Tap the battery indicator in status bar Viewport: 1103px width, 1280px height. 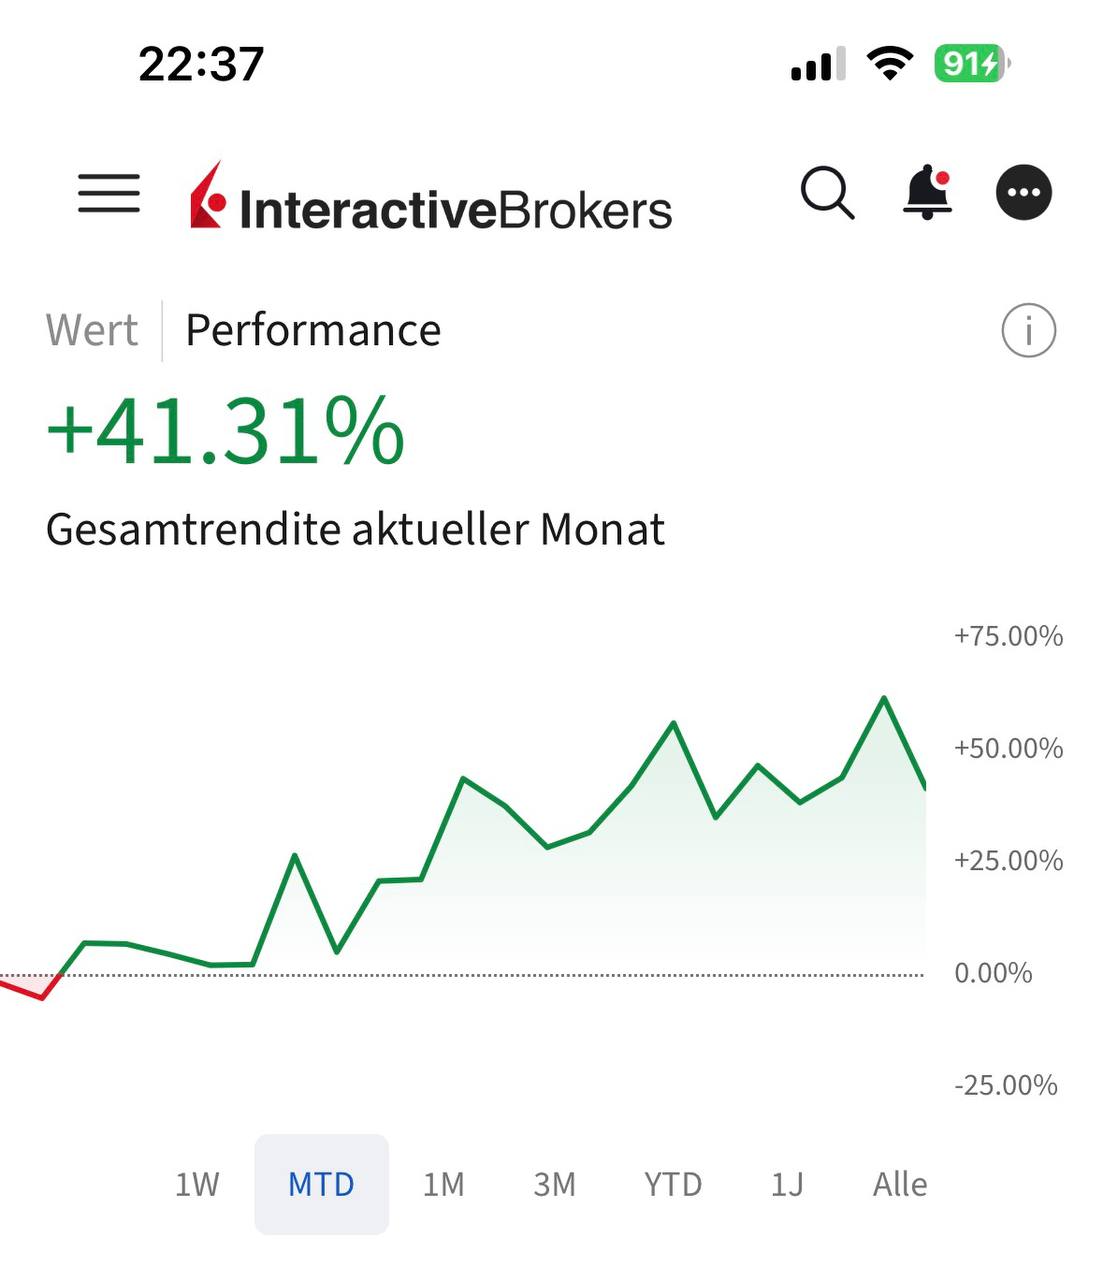[970, 64]
